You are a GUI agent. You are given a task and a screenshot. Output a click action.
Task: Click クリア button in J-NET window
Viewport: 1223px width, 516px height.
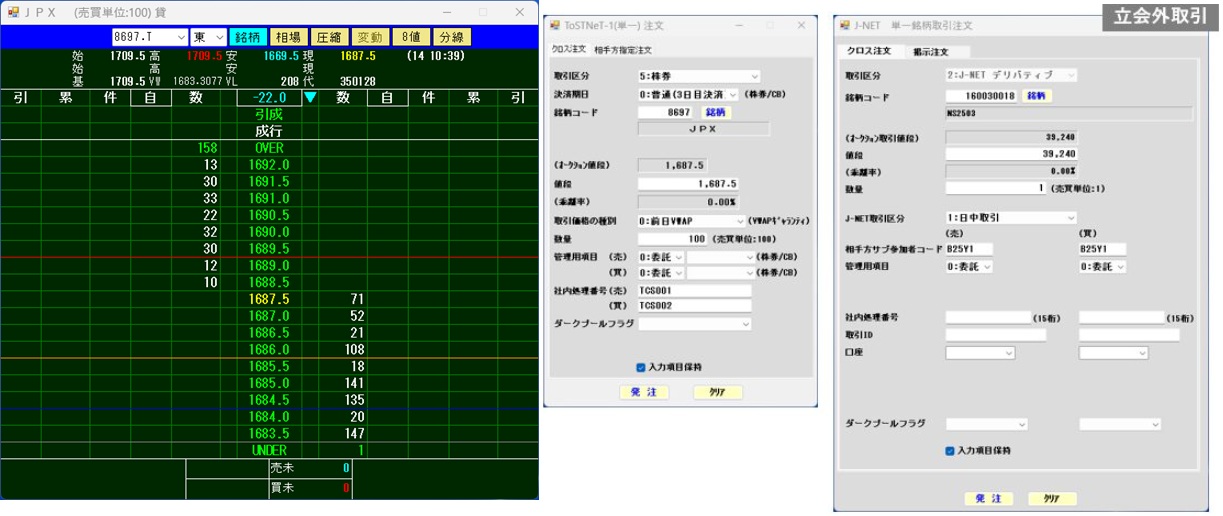[1050, 498]
